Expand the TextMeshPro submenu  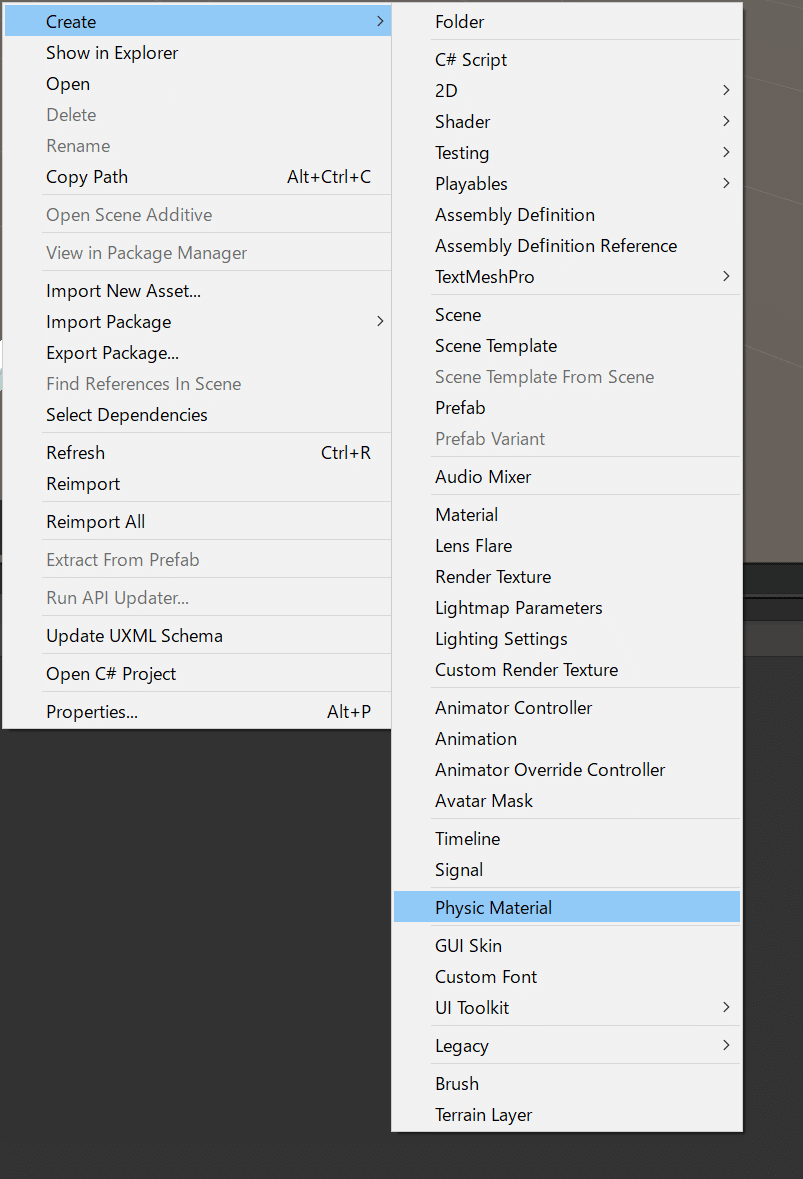tap(567, 277)
